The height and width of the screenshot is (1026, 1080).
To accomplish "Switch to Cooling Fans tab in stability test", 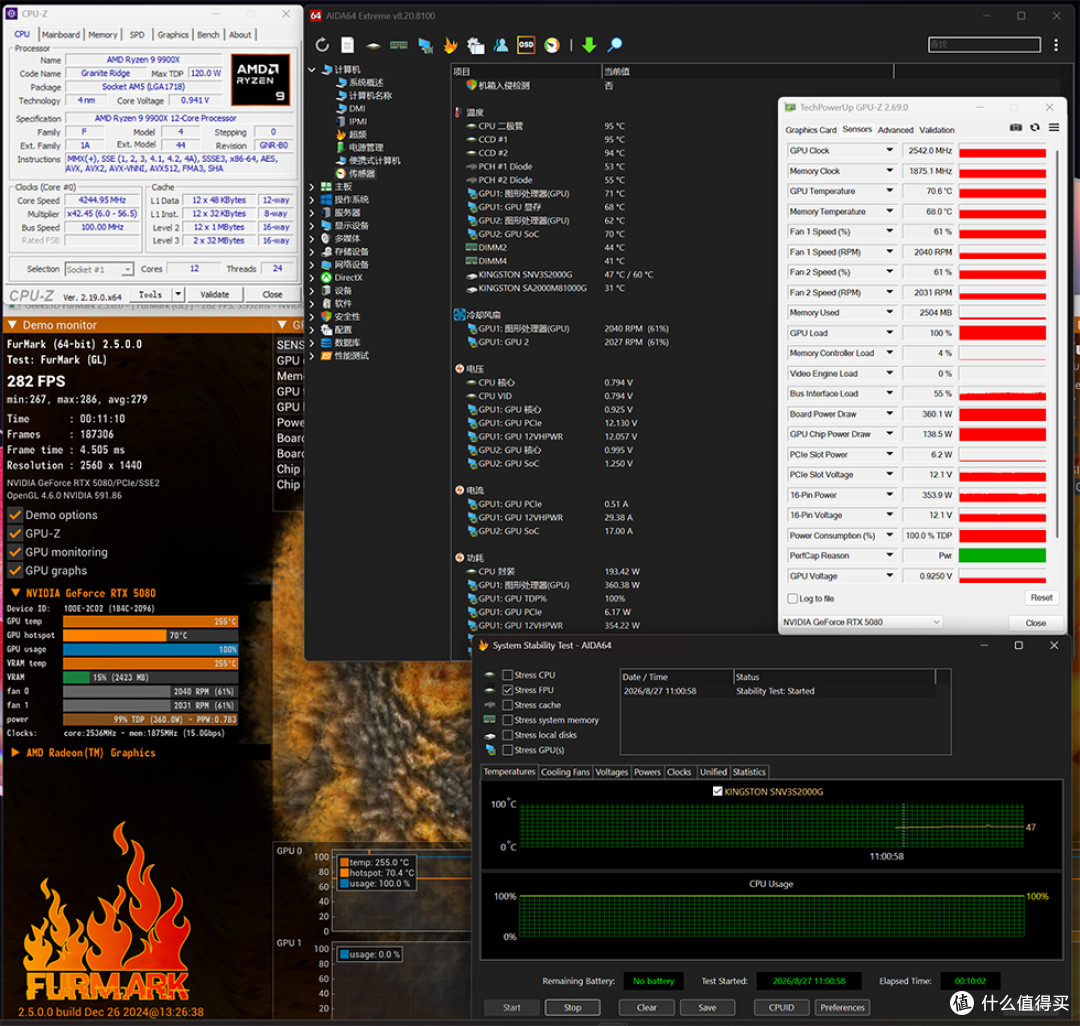I will [565, 772].
